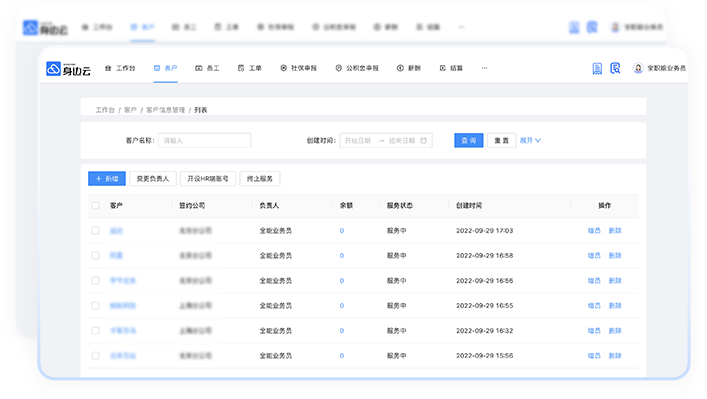This screenshot has width=707, height=399.
Task: Click balance 0 in the 16:55 row
Action: point(342,306)
